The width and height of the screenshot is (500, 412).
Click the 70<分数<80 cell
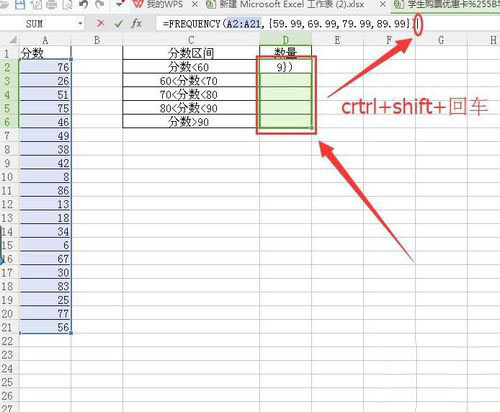(191, 94)
